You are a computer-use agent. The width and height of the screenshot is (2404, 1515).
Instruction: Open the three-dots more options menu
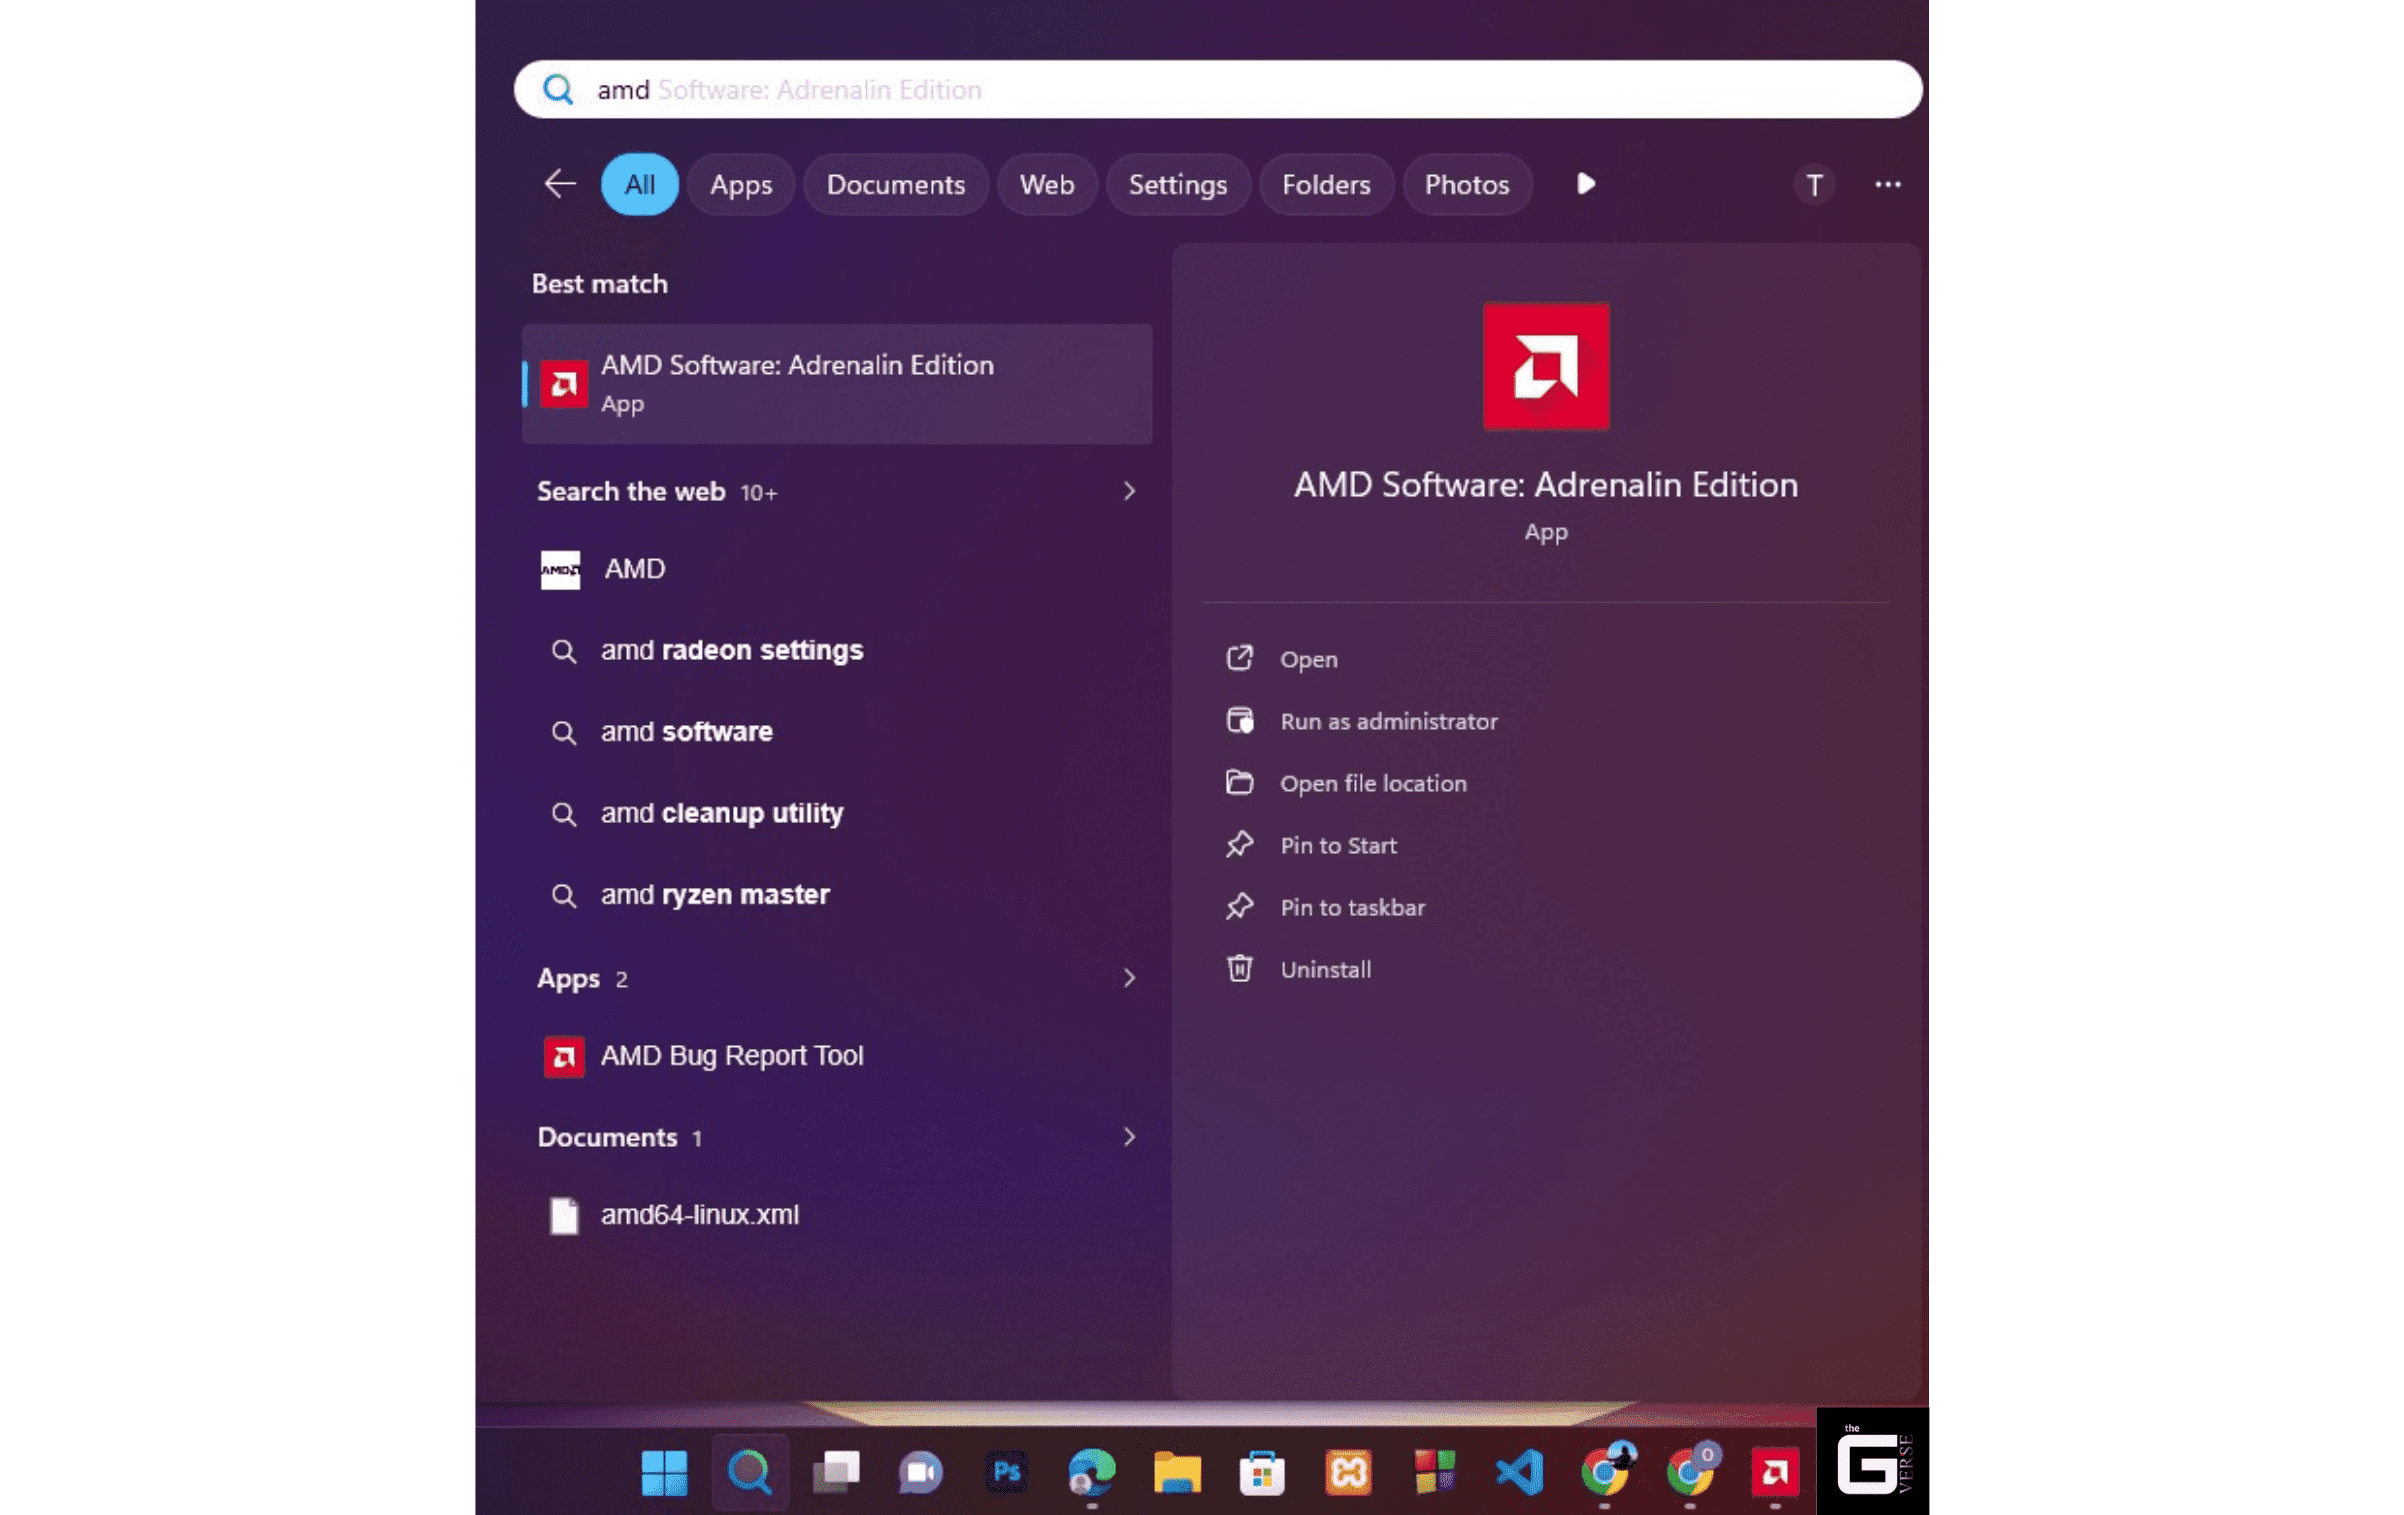coord(1887,184)
